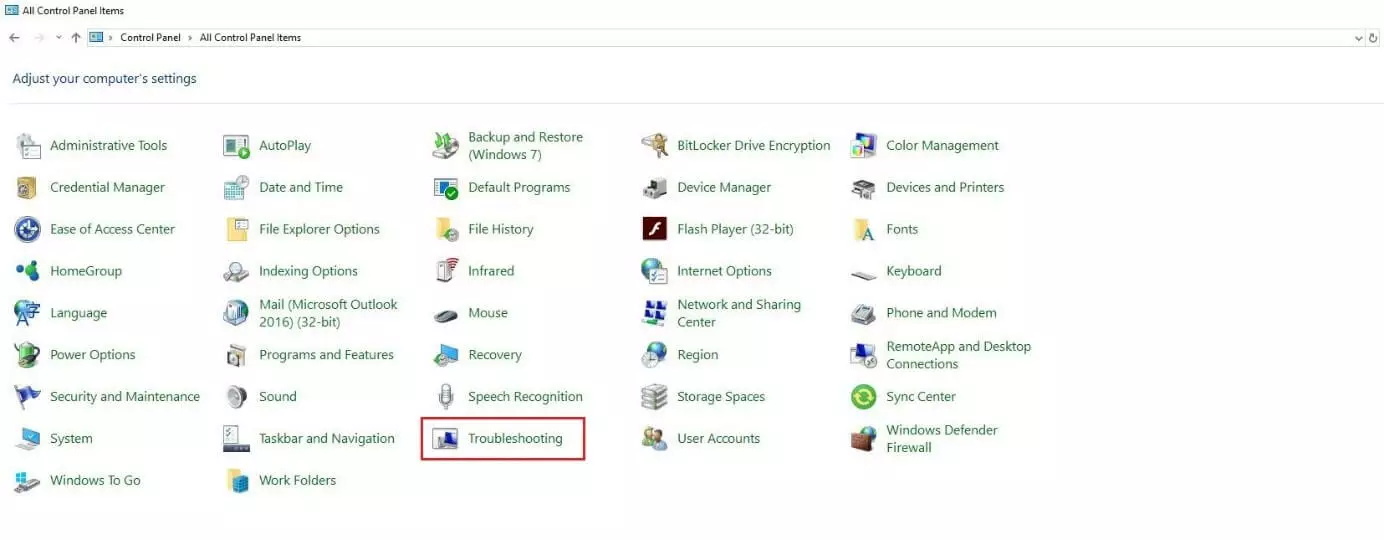Click the Forward navigation arrow
The width and height of the screenshot is (1384, 540).
point(39,38)
